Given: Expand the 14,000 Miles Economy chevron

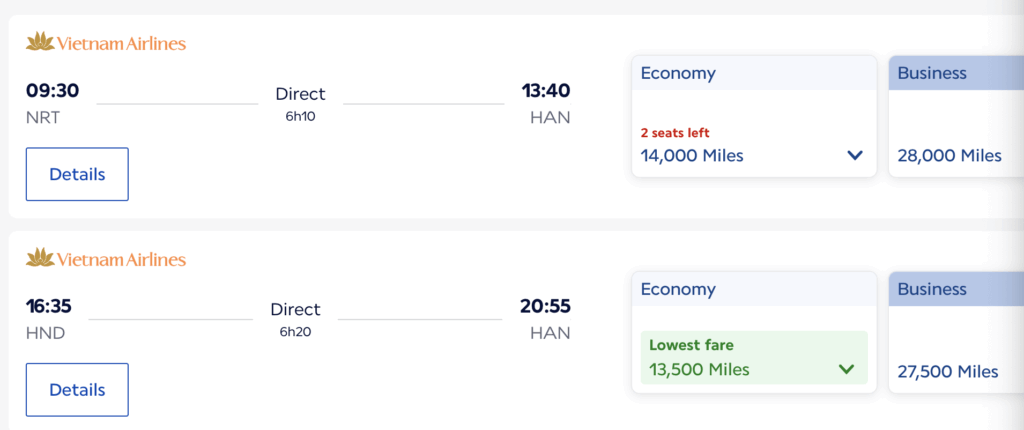Looking at the screenshot, I should tap(854, 155).
